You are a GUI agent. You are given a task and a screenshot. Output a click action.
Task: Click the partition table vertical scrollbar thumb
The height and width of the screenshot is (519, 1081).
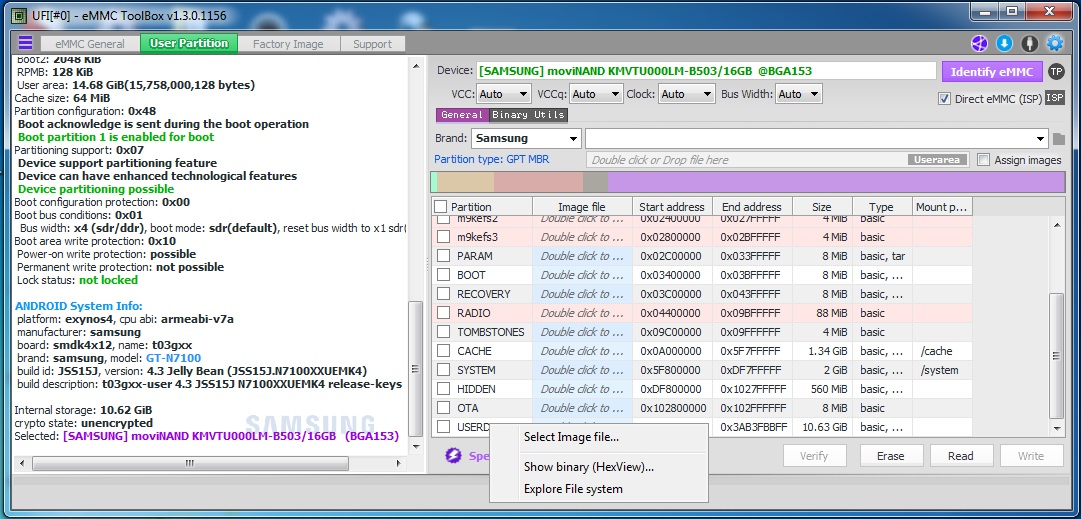pyautogui.click(x=1056, y=356)
